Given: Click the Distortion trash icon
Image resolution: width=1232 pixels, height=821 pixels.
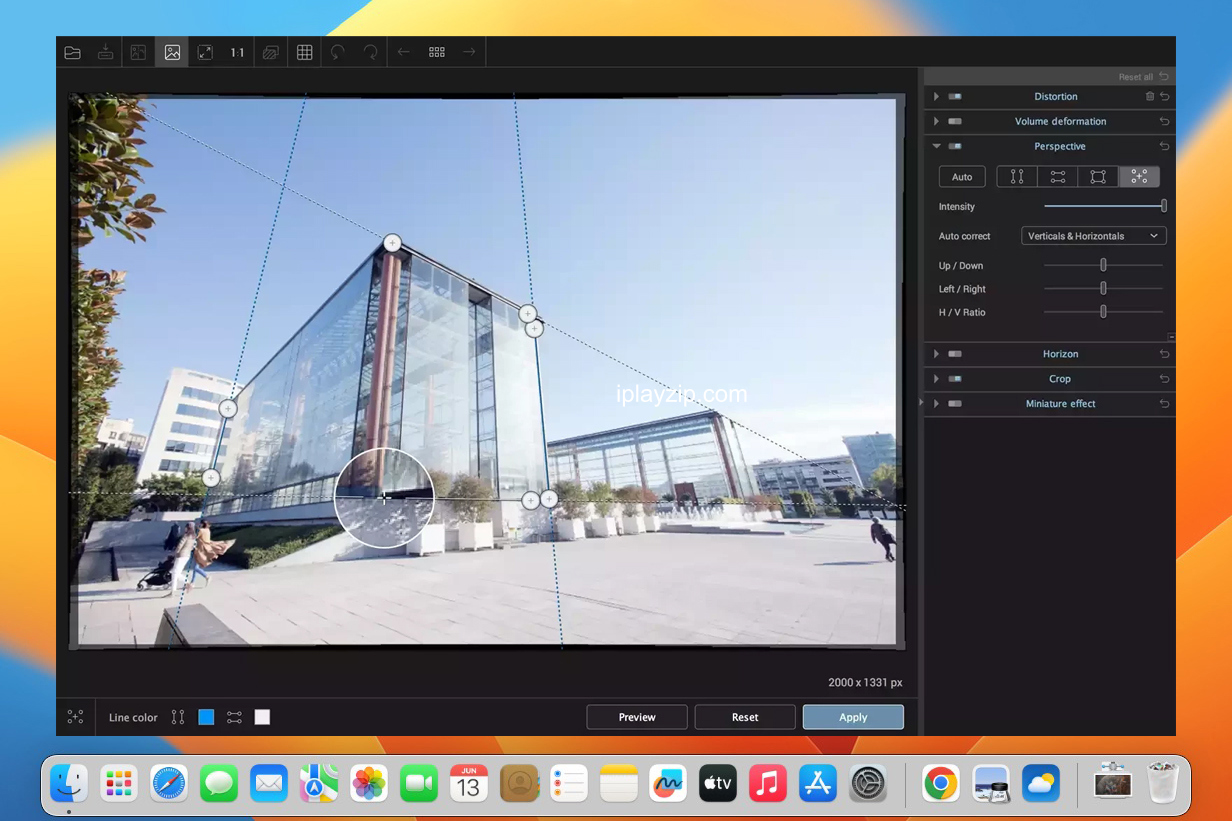Looking at the screenshot, I should click(1150, 97).
